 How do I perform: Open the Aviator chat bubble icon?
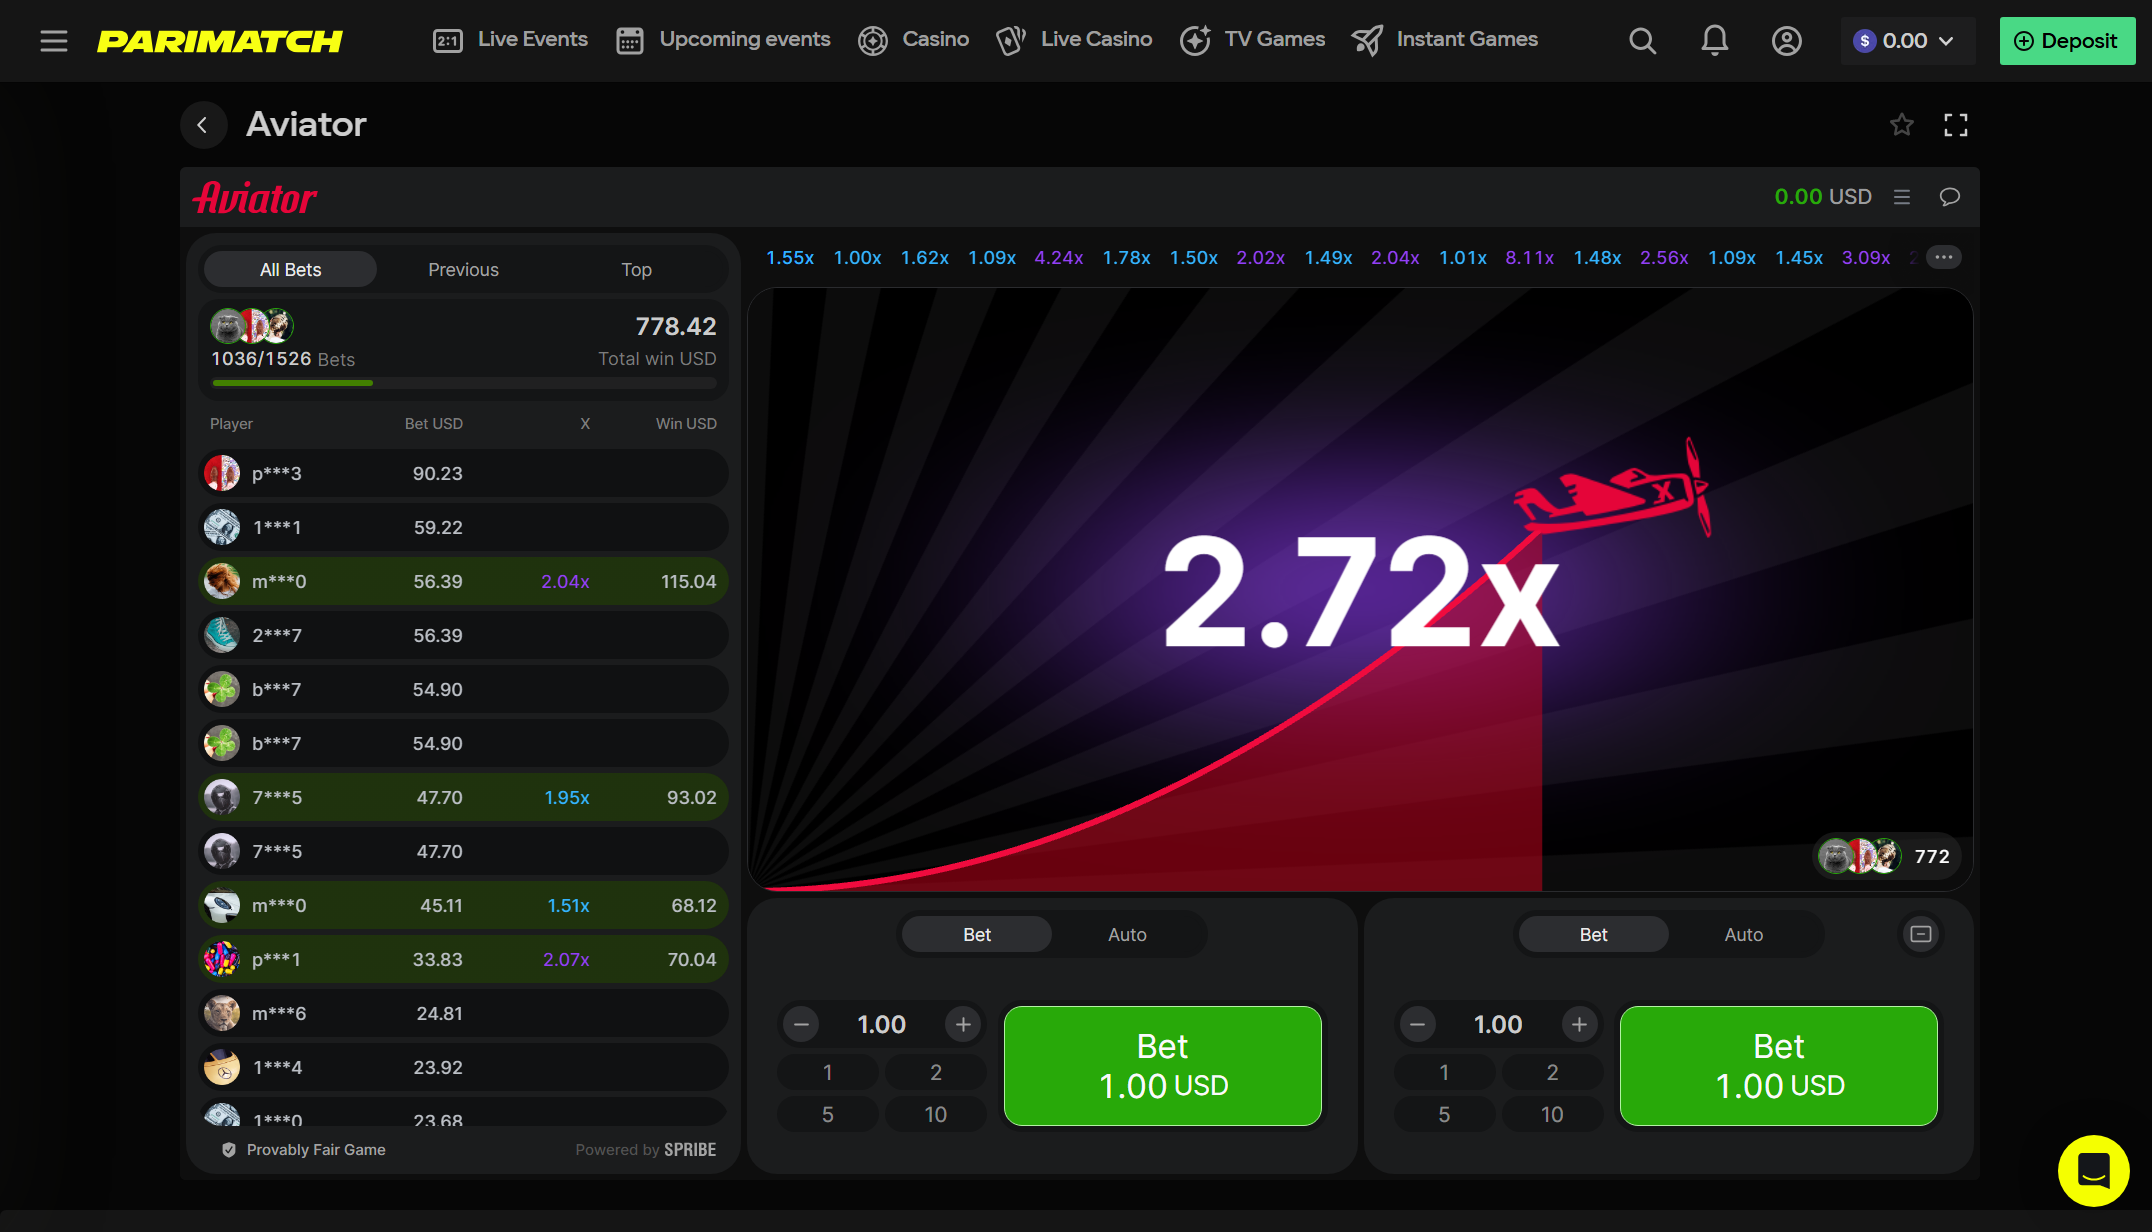1949,197
